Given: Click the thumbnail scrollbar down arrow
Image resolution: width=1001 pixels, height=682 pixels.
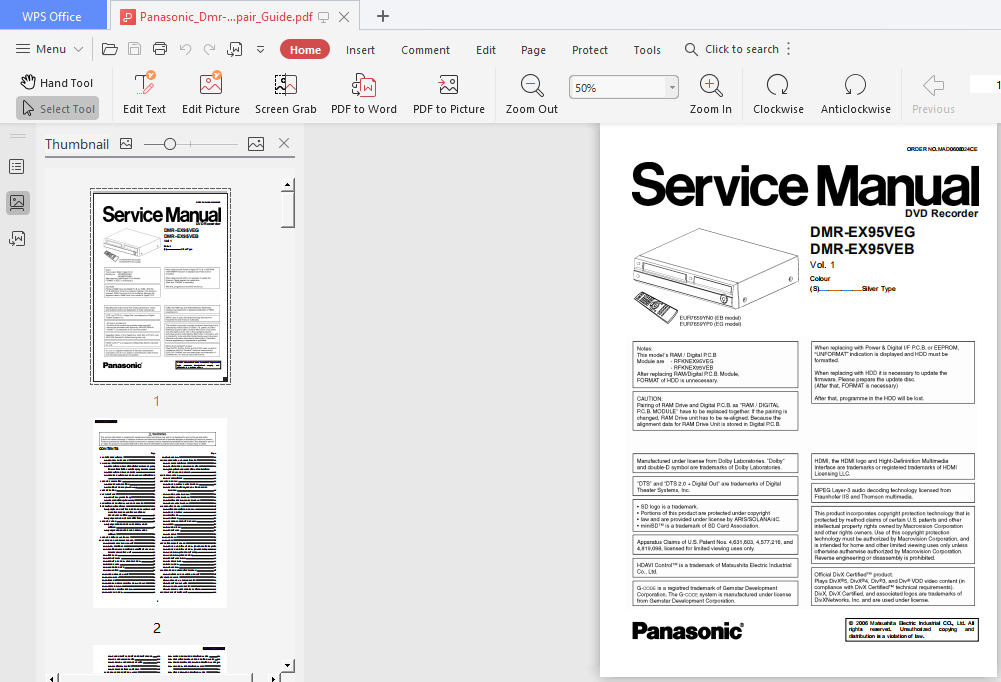Looking at the screenshot, I should (x=287, y=666).
